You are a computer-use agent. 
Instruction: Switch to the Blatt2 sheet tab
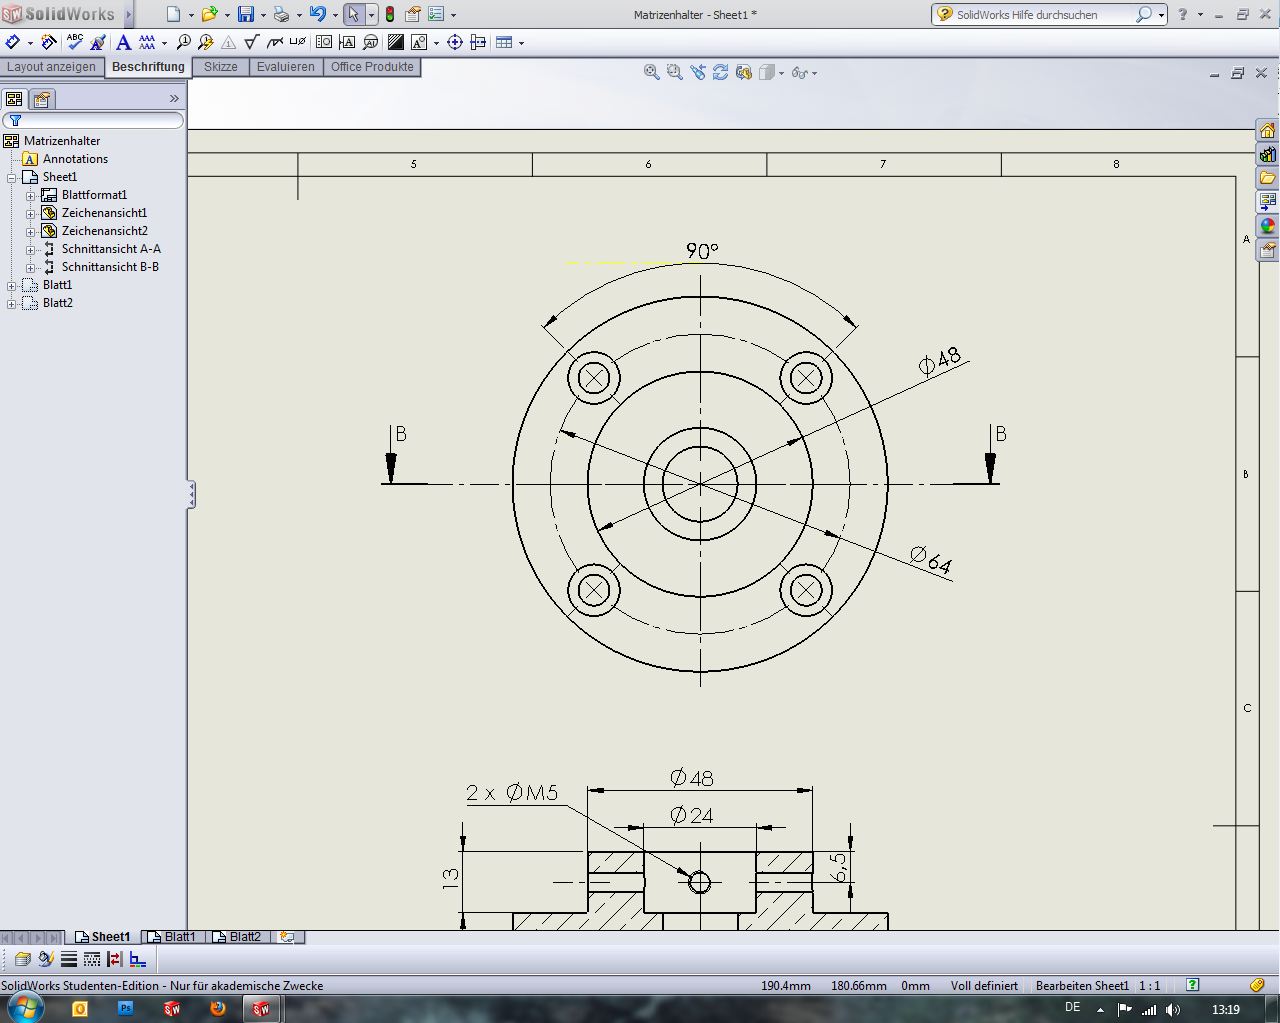click(244, 937)
